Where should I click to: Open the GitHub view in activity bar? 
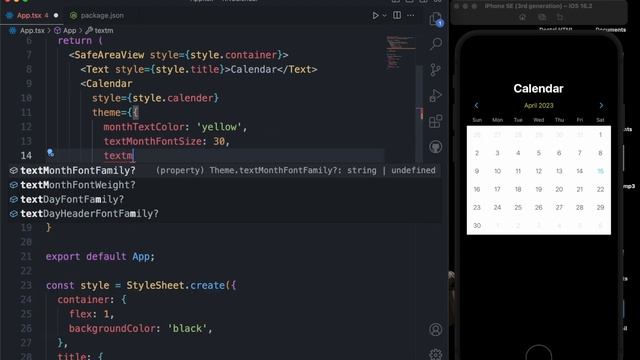(436, 147)
